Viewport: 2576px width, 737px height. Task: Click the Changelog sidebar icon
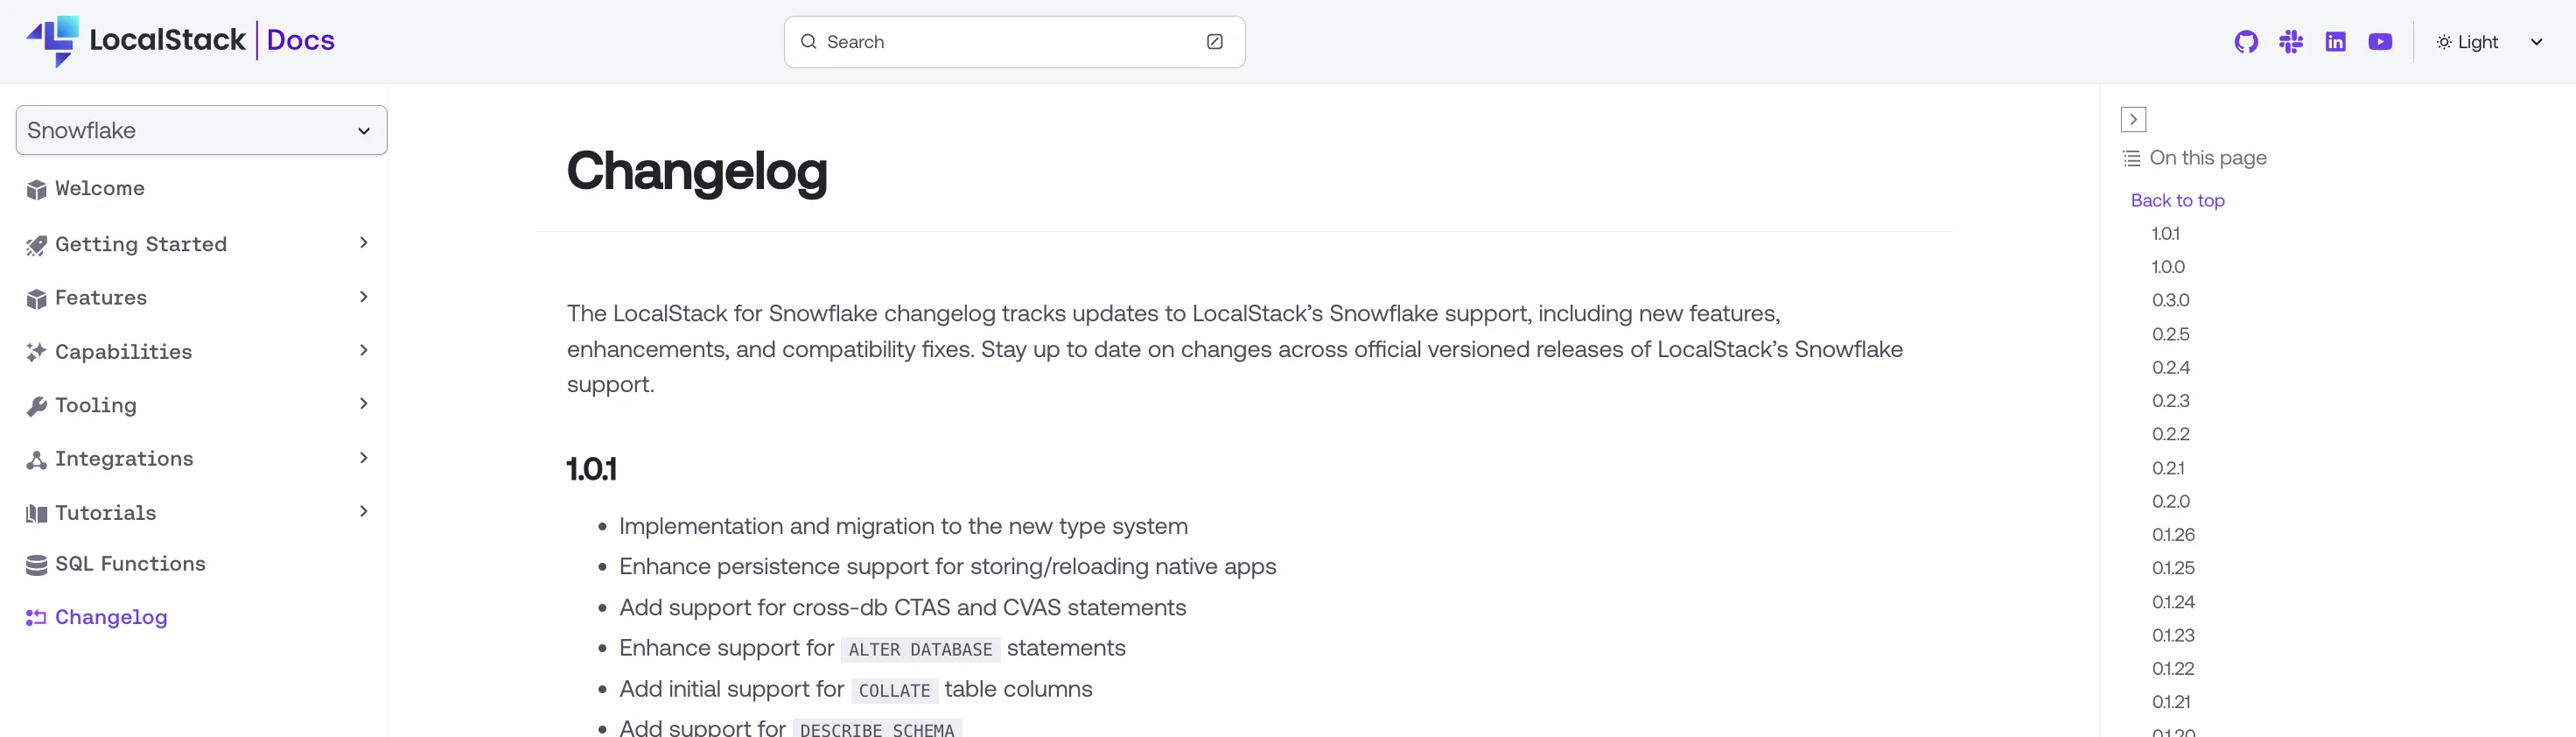pos(36,617)
